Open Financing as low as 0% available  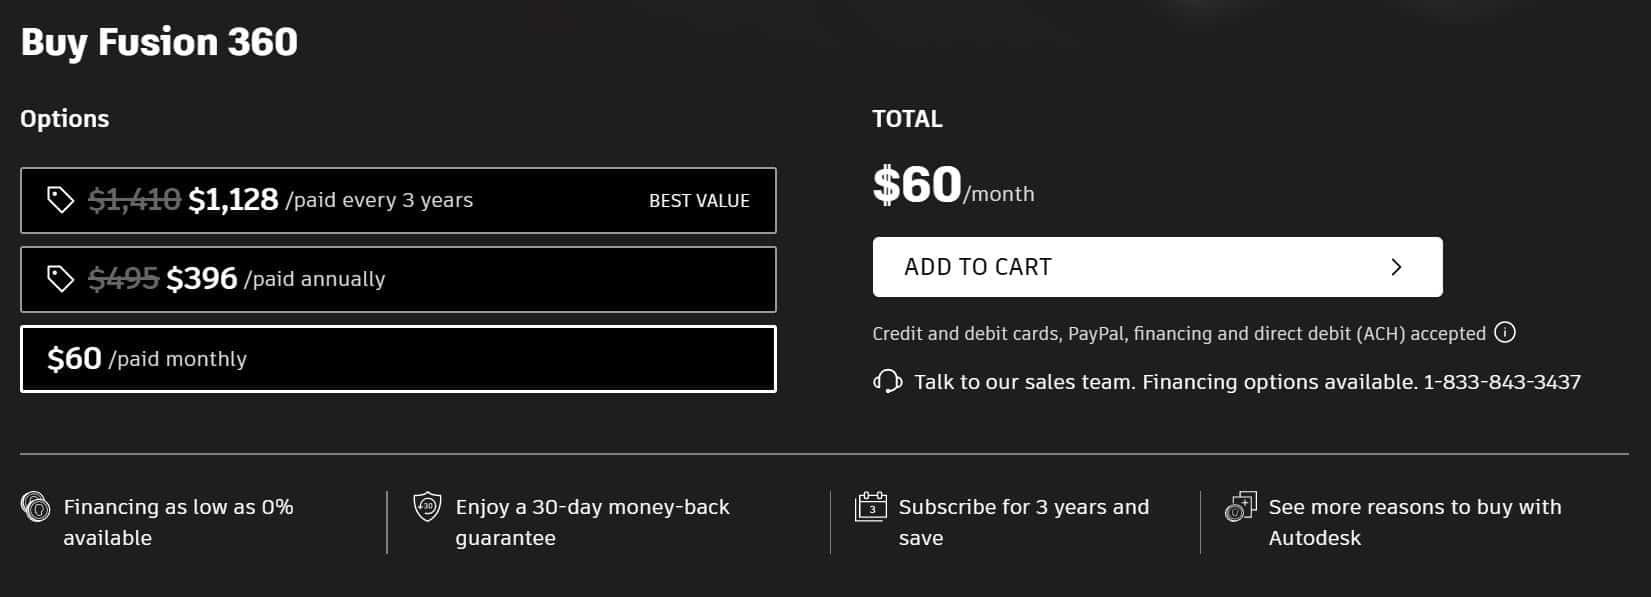[x=178, y=522]
